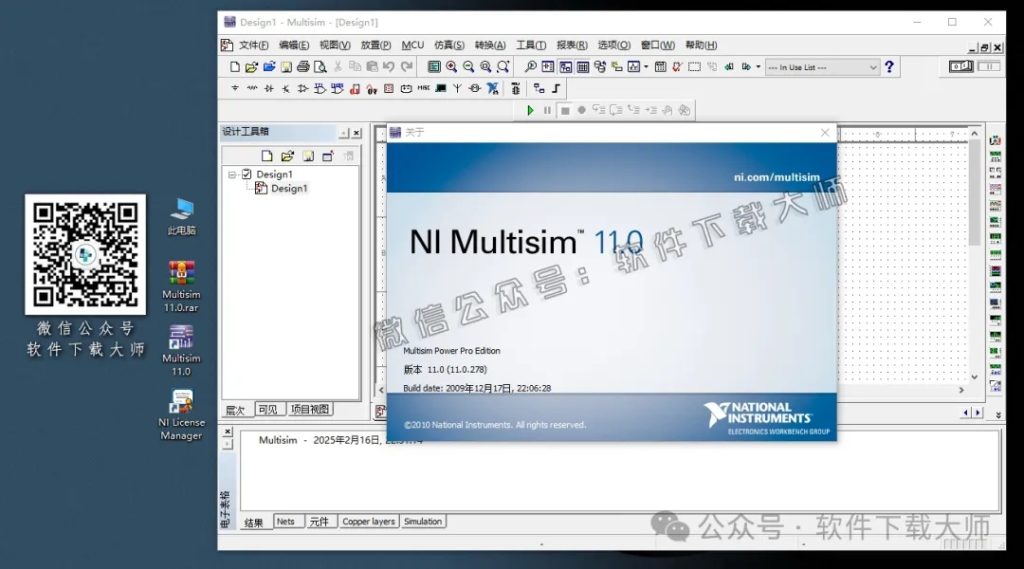Open the print icon in main toolbar
The image size is (1024, 569).
pos(303,67)
